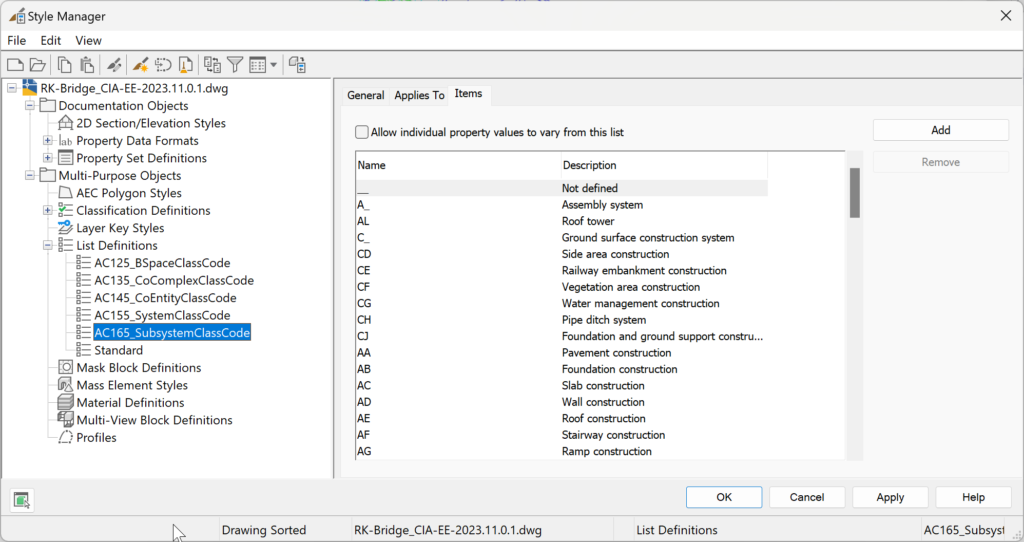
Task: Click the Filter Style Type funnel icon
Action: click(x=235, y=65)
